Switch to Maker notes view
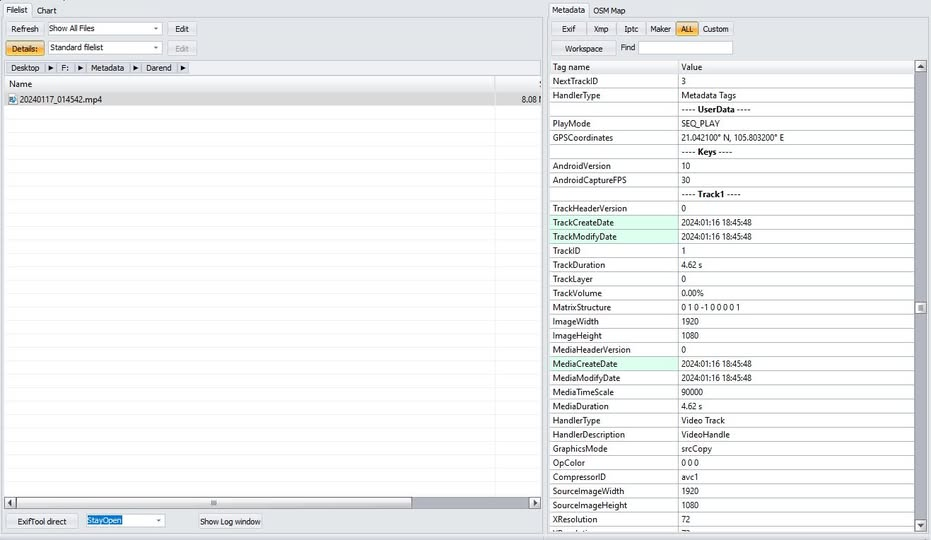Image resolution: width=931 pixels, height=540 pixels. [660, 29]
